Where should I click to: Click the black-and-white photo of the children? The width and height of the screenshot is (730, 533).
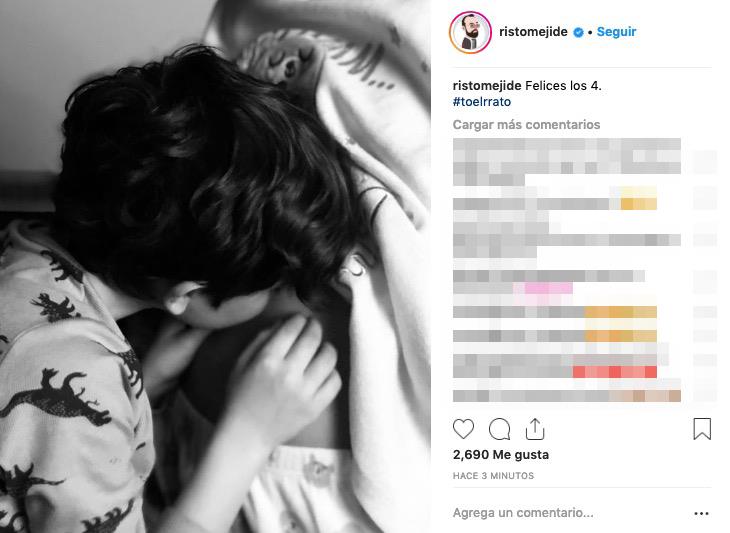click(x=215, y=266)
